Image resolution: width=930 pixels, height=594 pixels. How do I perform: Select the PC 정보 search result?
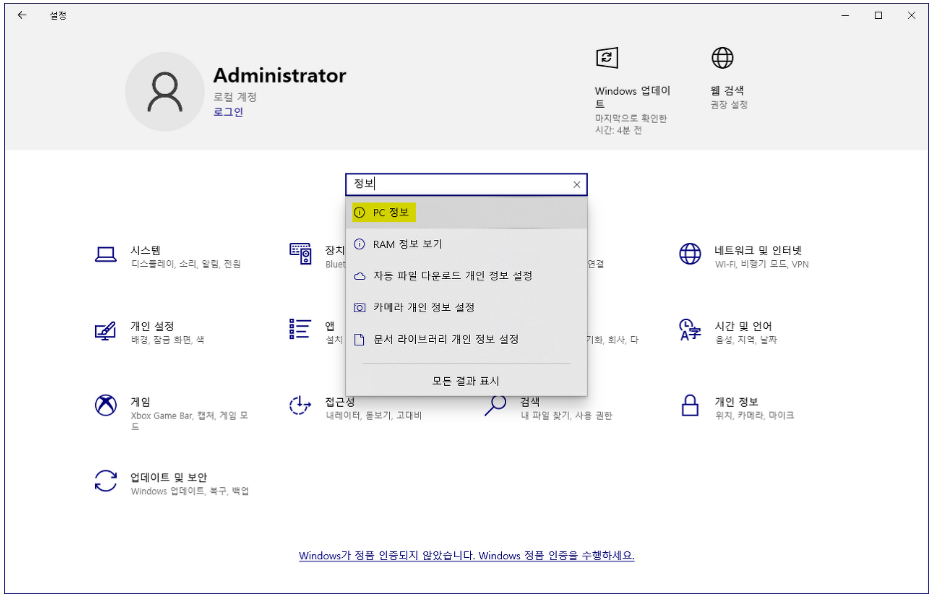[x=466, y=212]
